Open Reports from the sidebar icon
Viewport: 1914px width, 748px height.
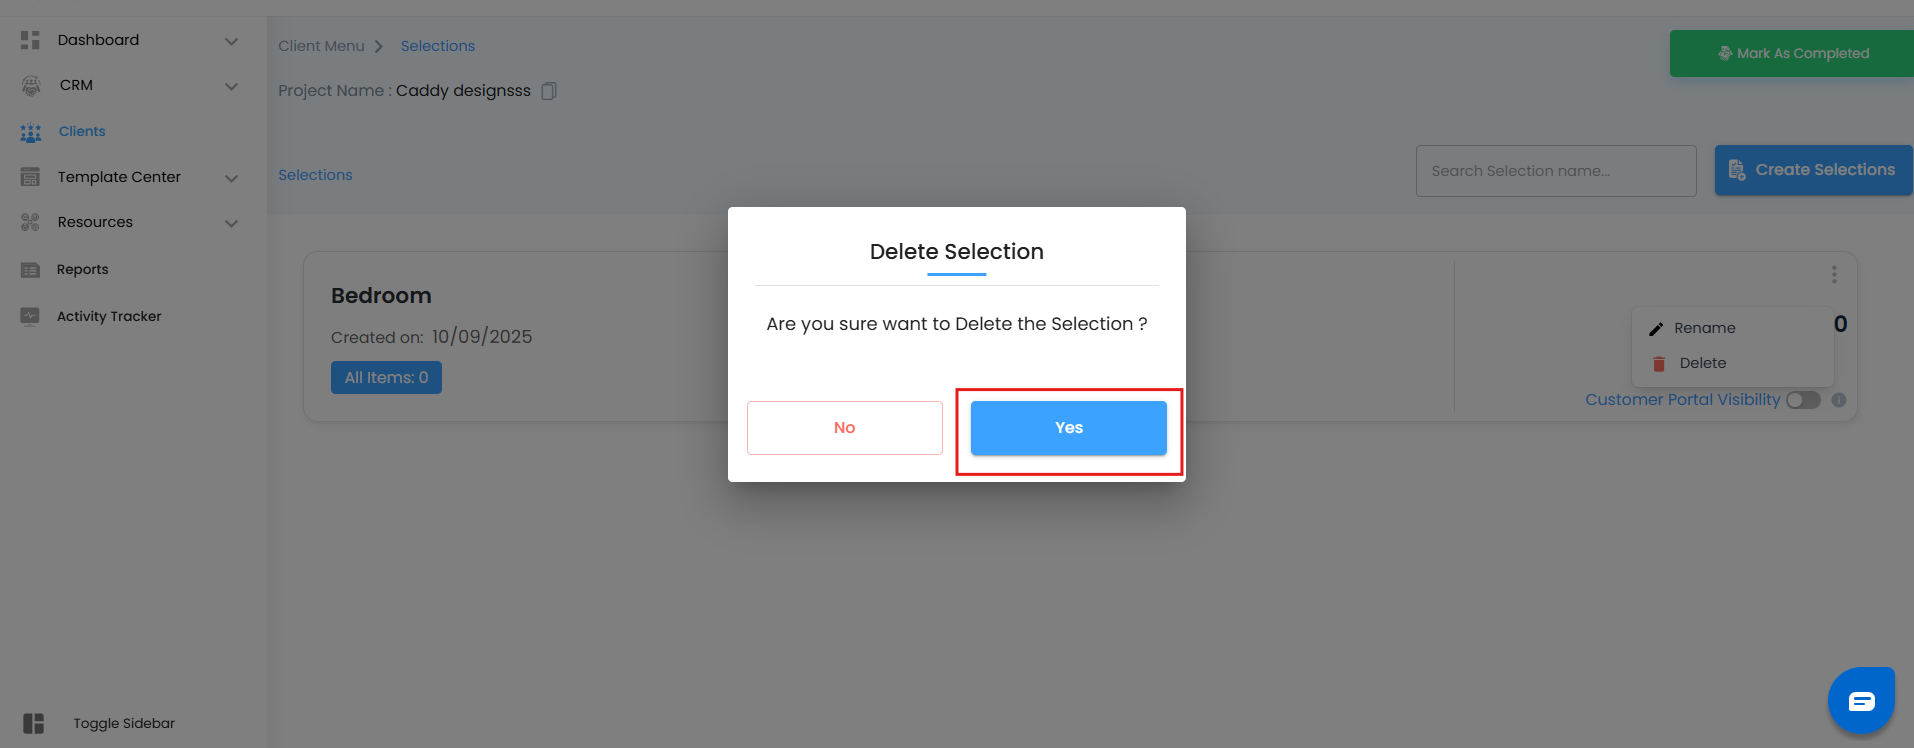tap(31, 270)
